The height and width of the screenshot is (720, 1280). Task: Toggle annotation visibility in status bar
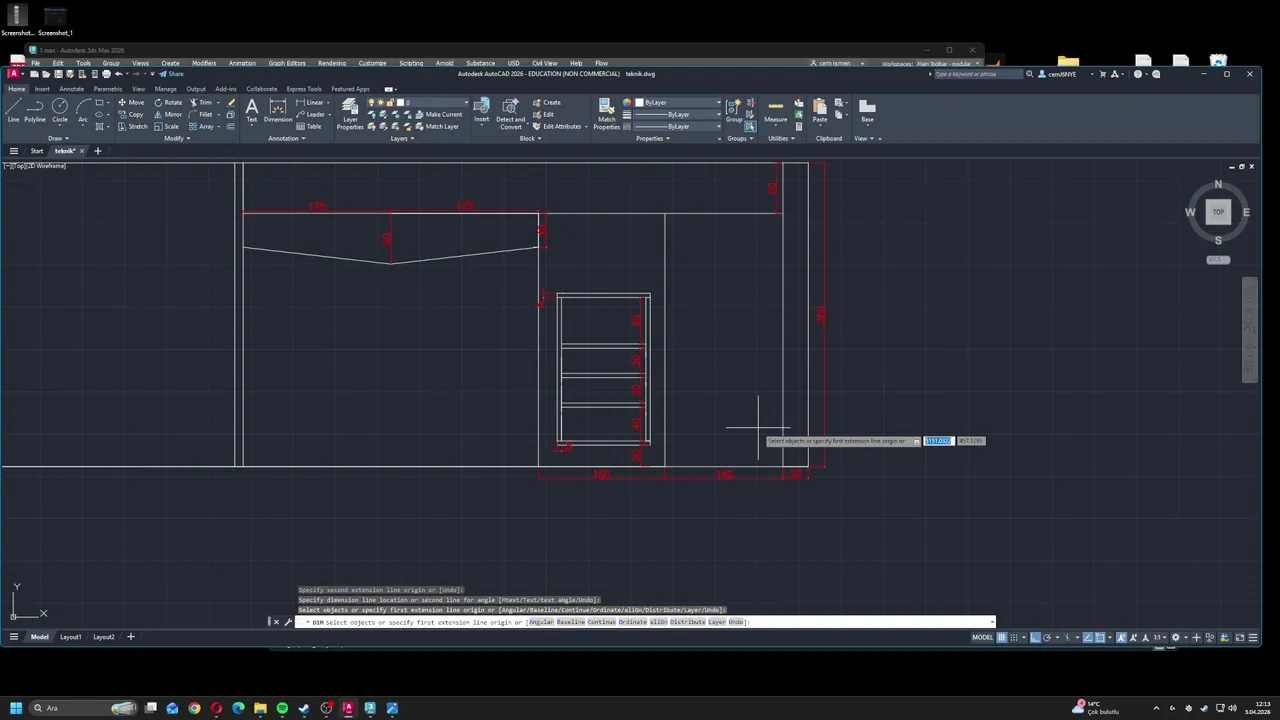tap(1121, 637)
